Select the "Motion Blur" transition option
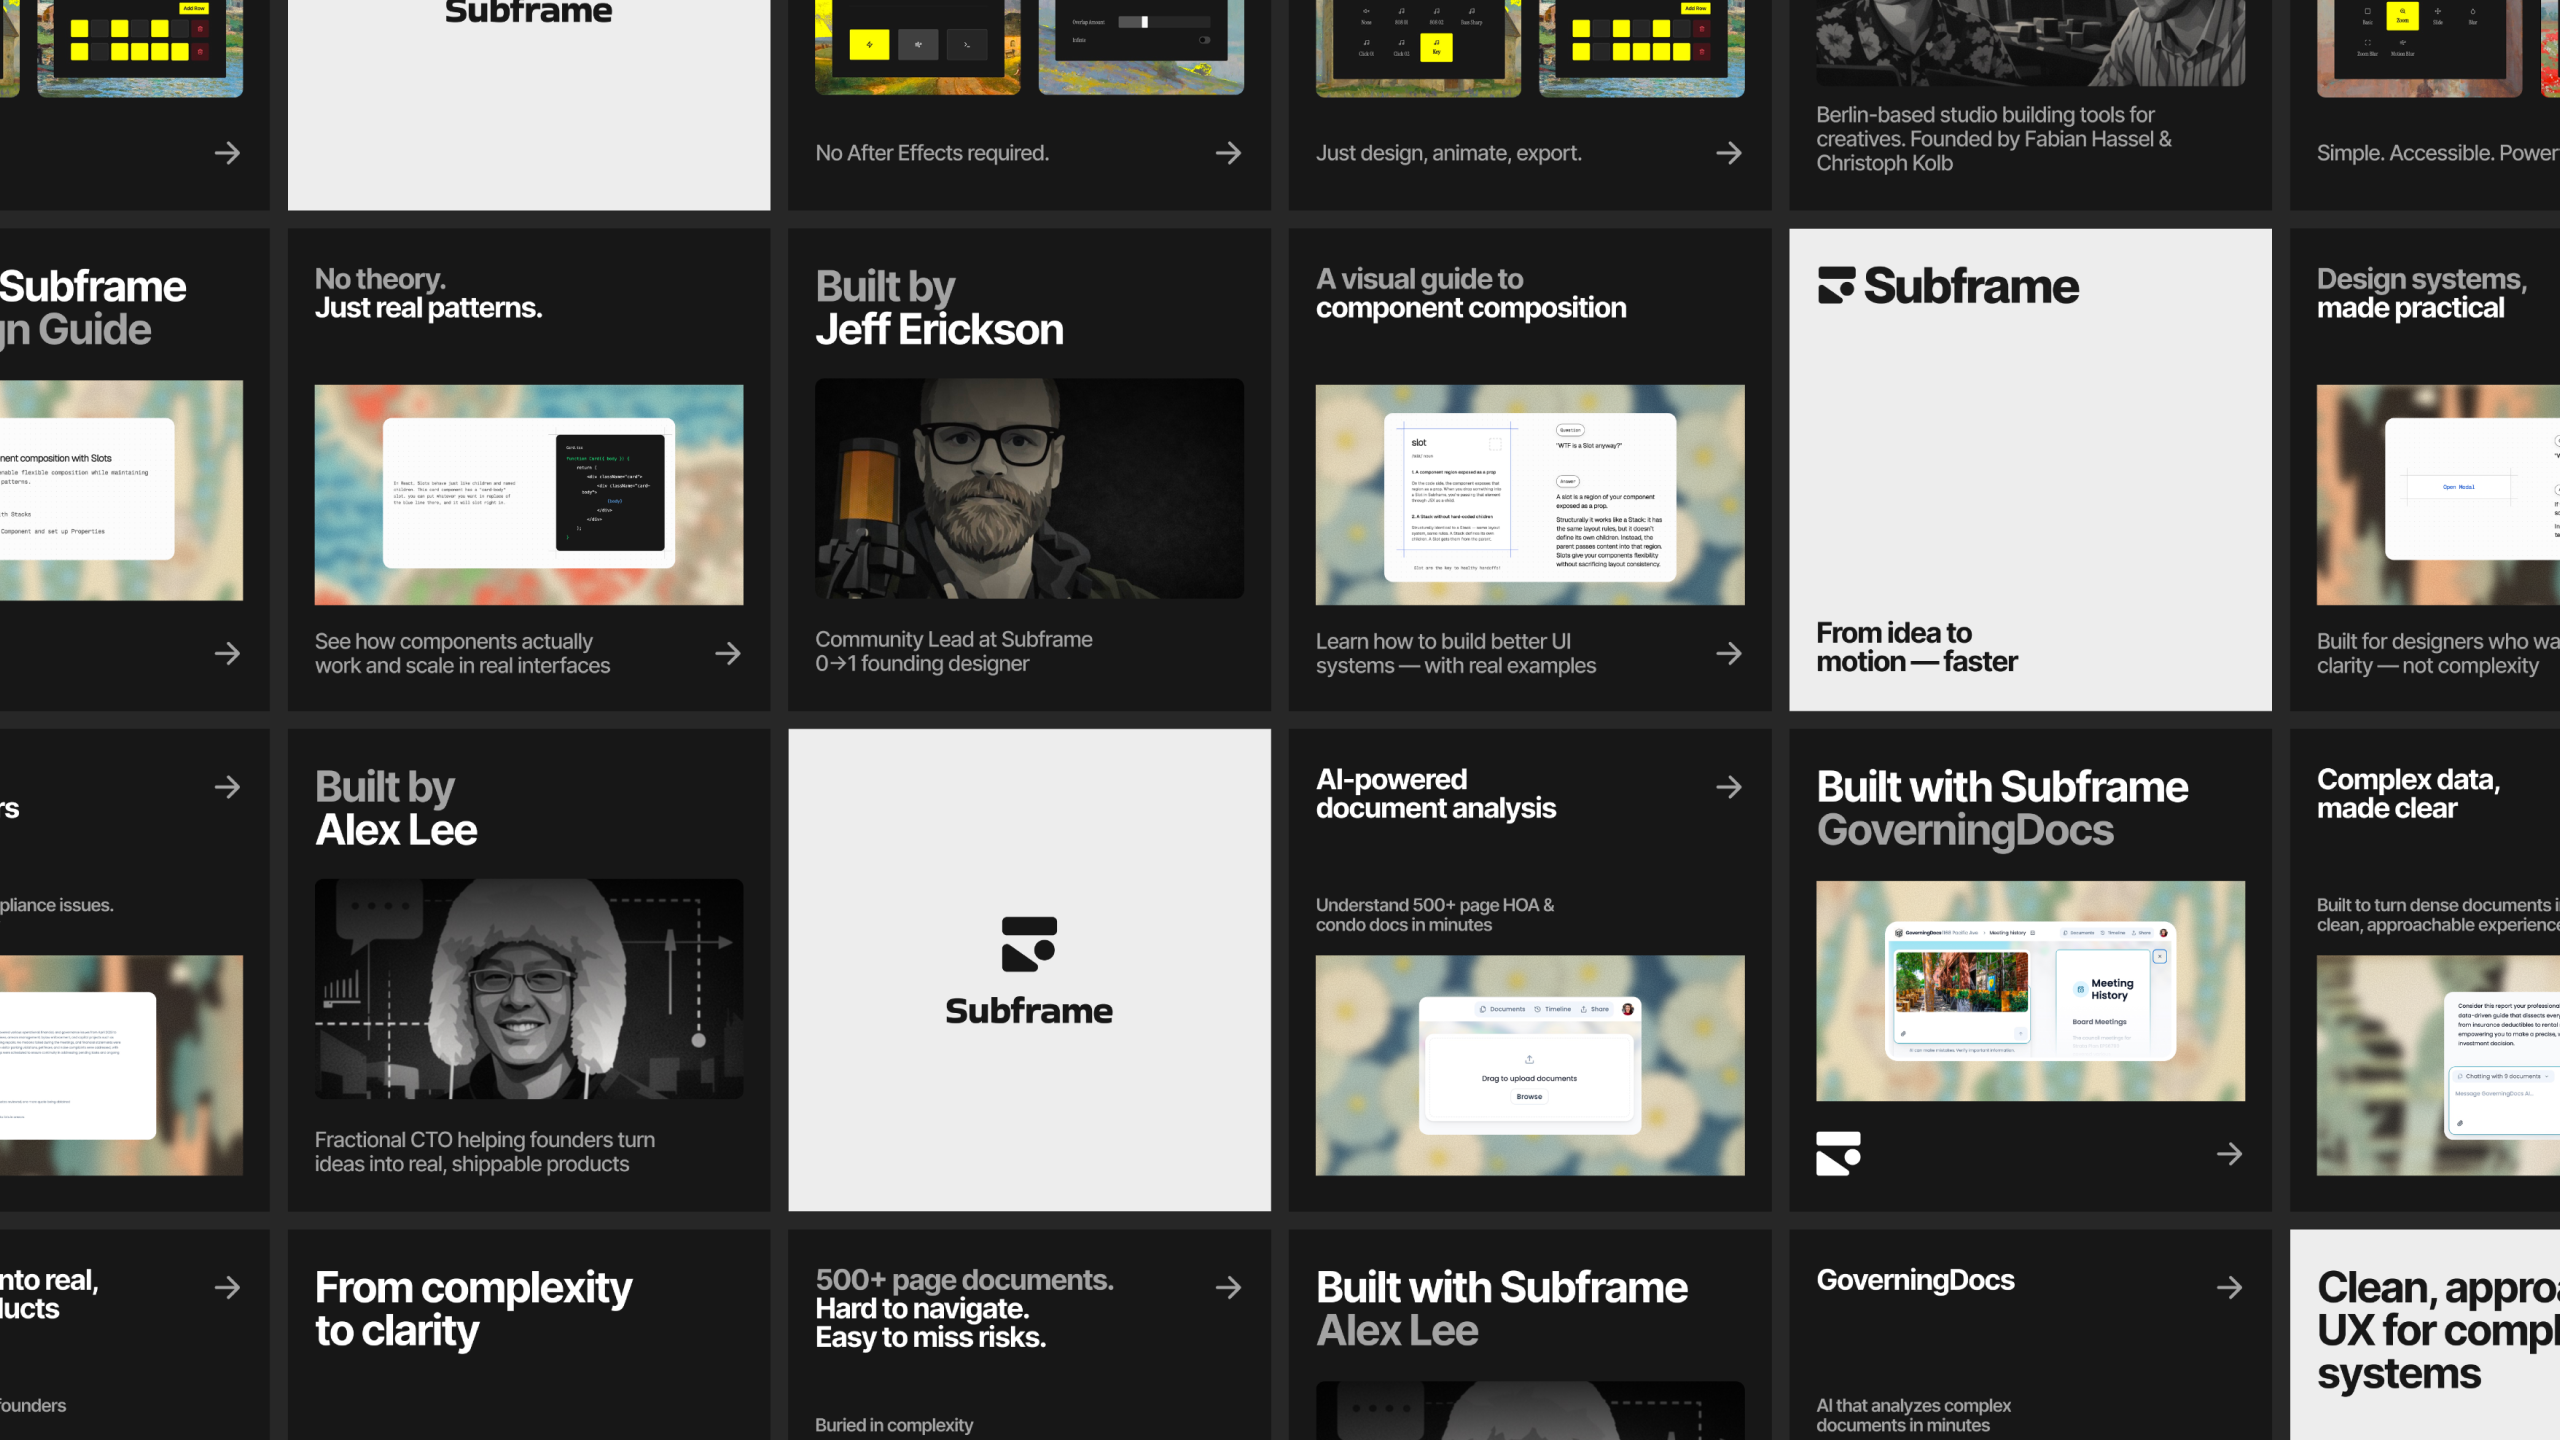 [2402, 47]
